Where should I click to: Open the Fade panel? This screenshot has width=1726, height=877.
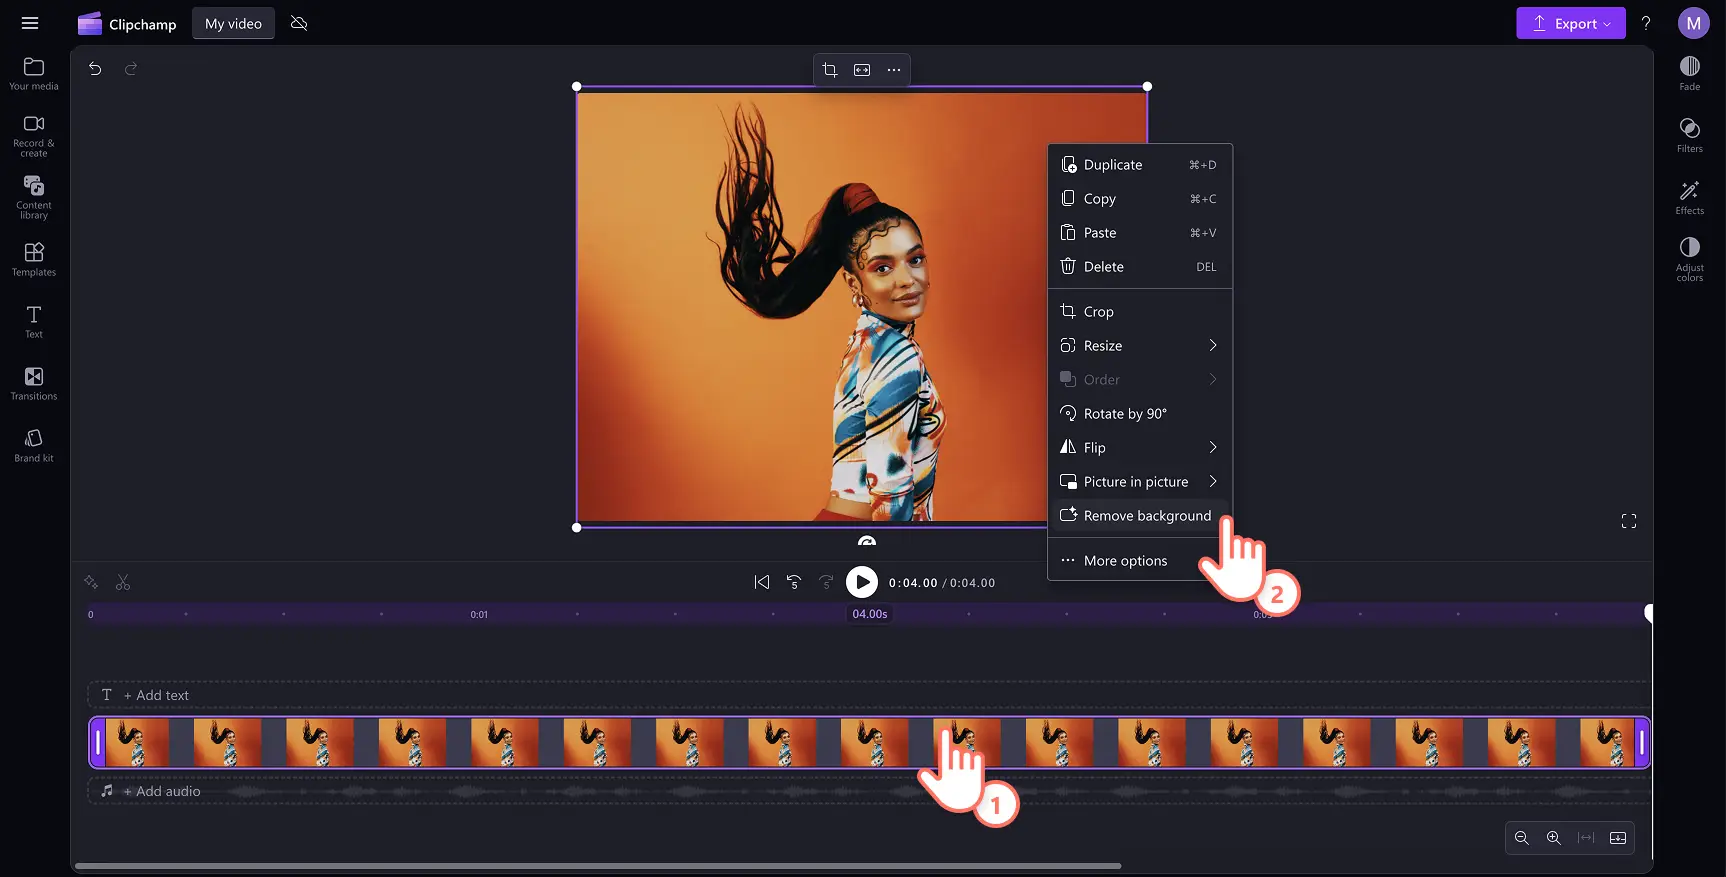tap(1690, 74)
